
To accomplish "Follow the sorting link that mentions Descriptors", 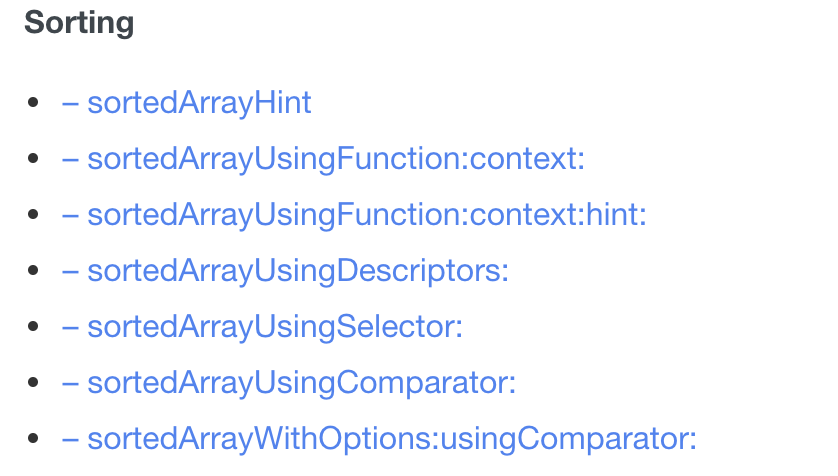I will coord(285,271).
